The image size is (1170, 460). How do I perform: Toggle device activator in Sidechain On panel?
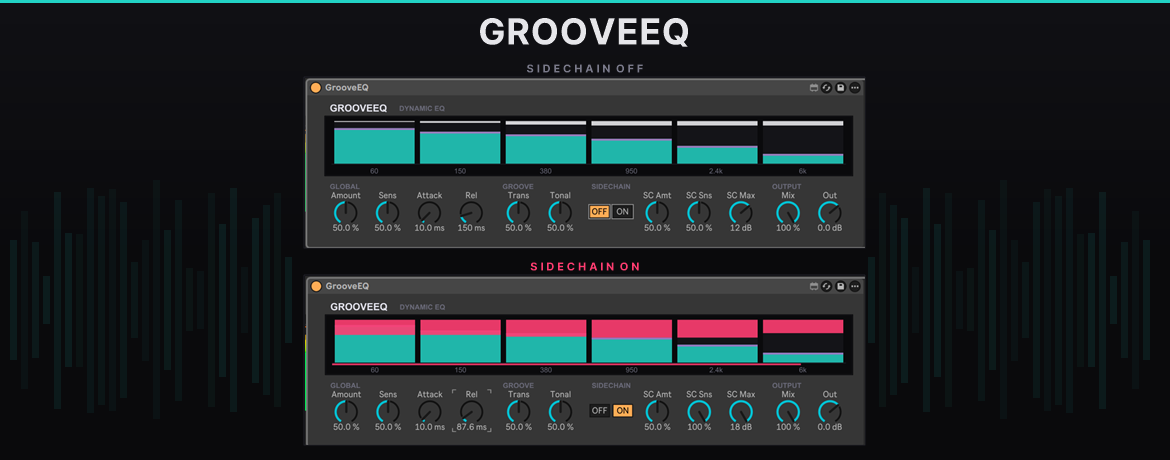click(x=316, y=287)
